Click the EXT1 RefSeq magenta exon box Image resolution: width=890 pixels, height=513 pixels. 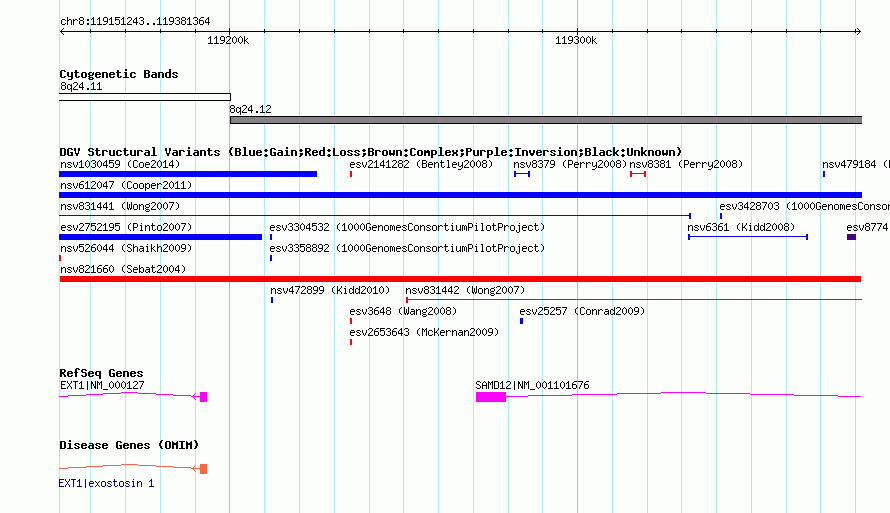pyautogui.click(x=204, y=397)
